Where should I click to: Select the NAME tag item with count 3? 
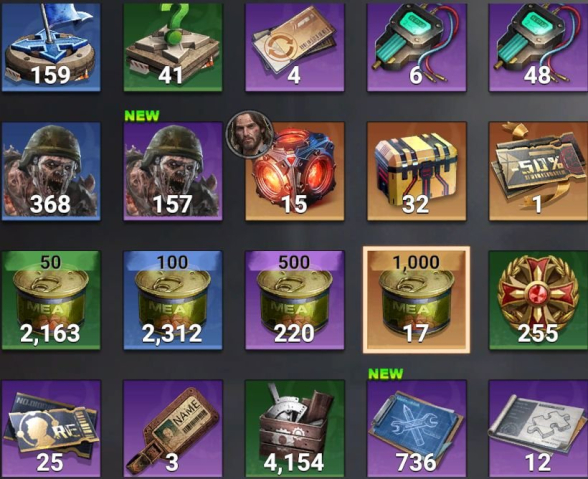tap(173, 429)
